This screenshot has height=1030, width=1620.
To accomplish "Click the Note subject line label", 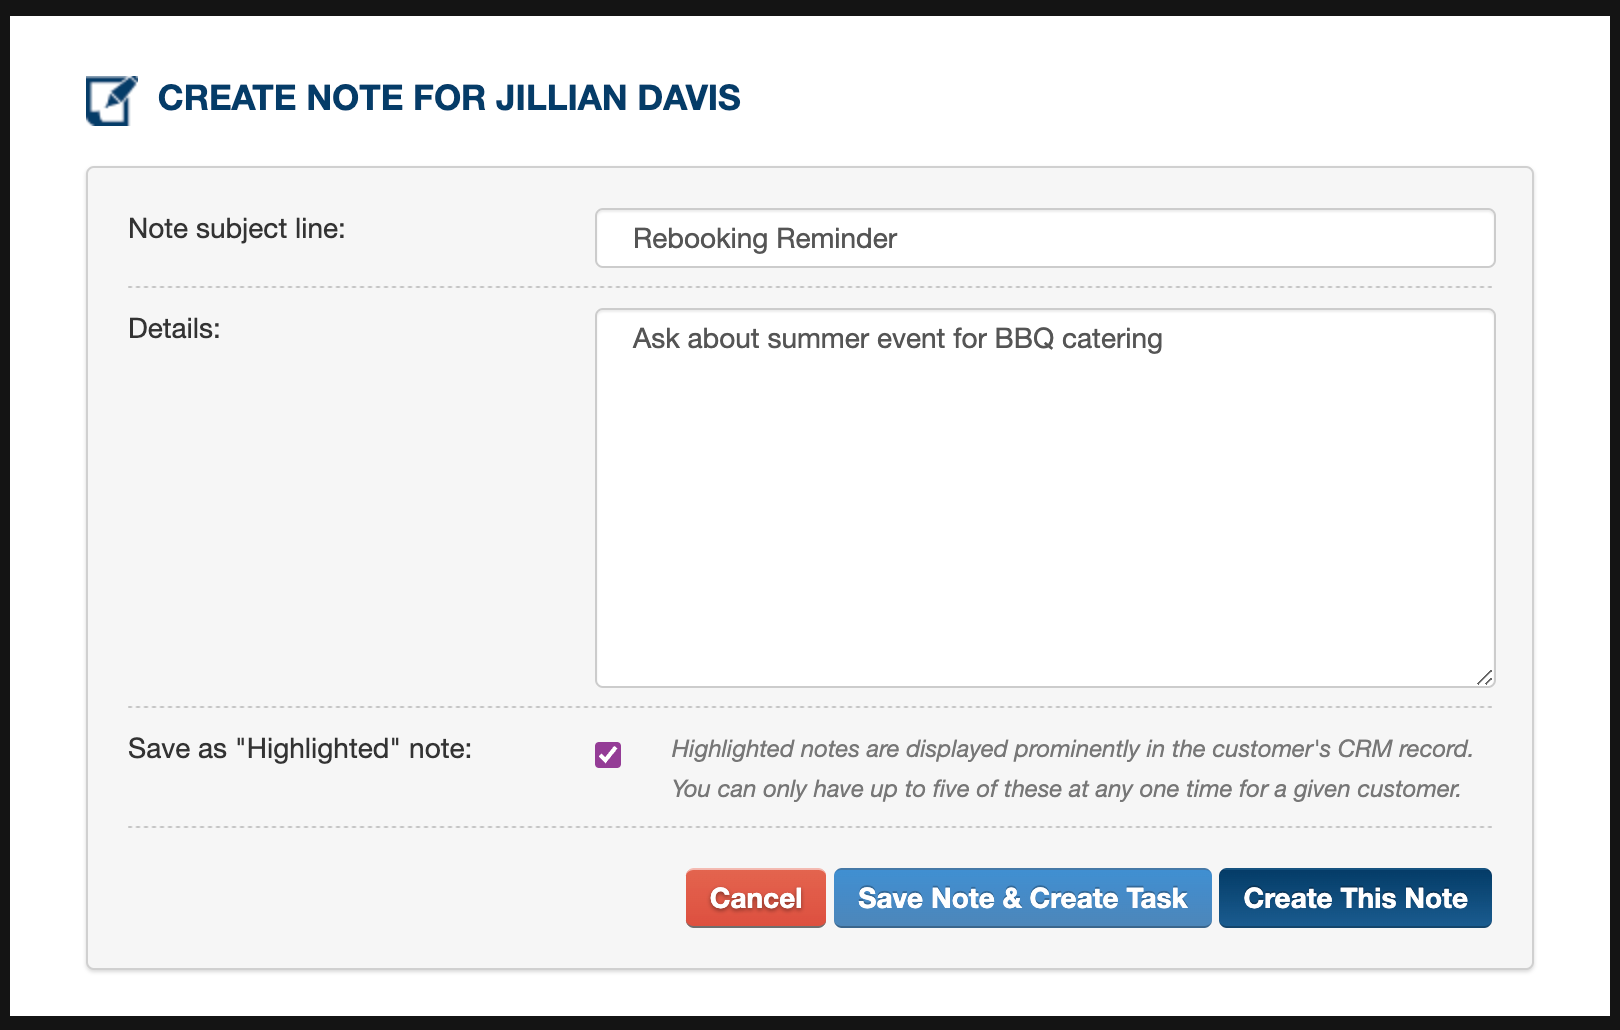I will tap(237, 229).
